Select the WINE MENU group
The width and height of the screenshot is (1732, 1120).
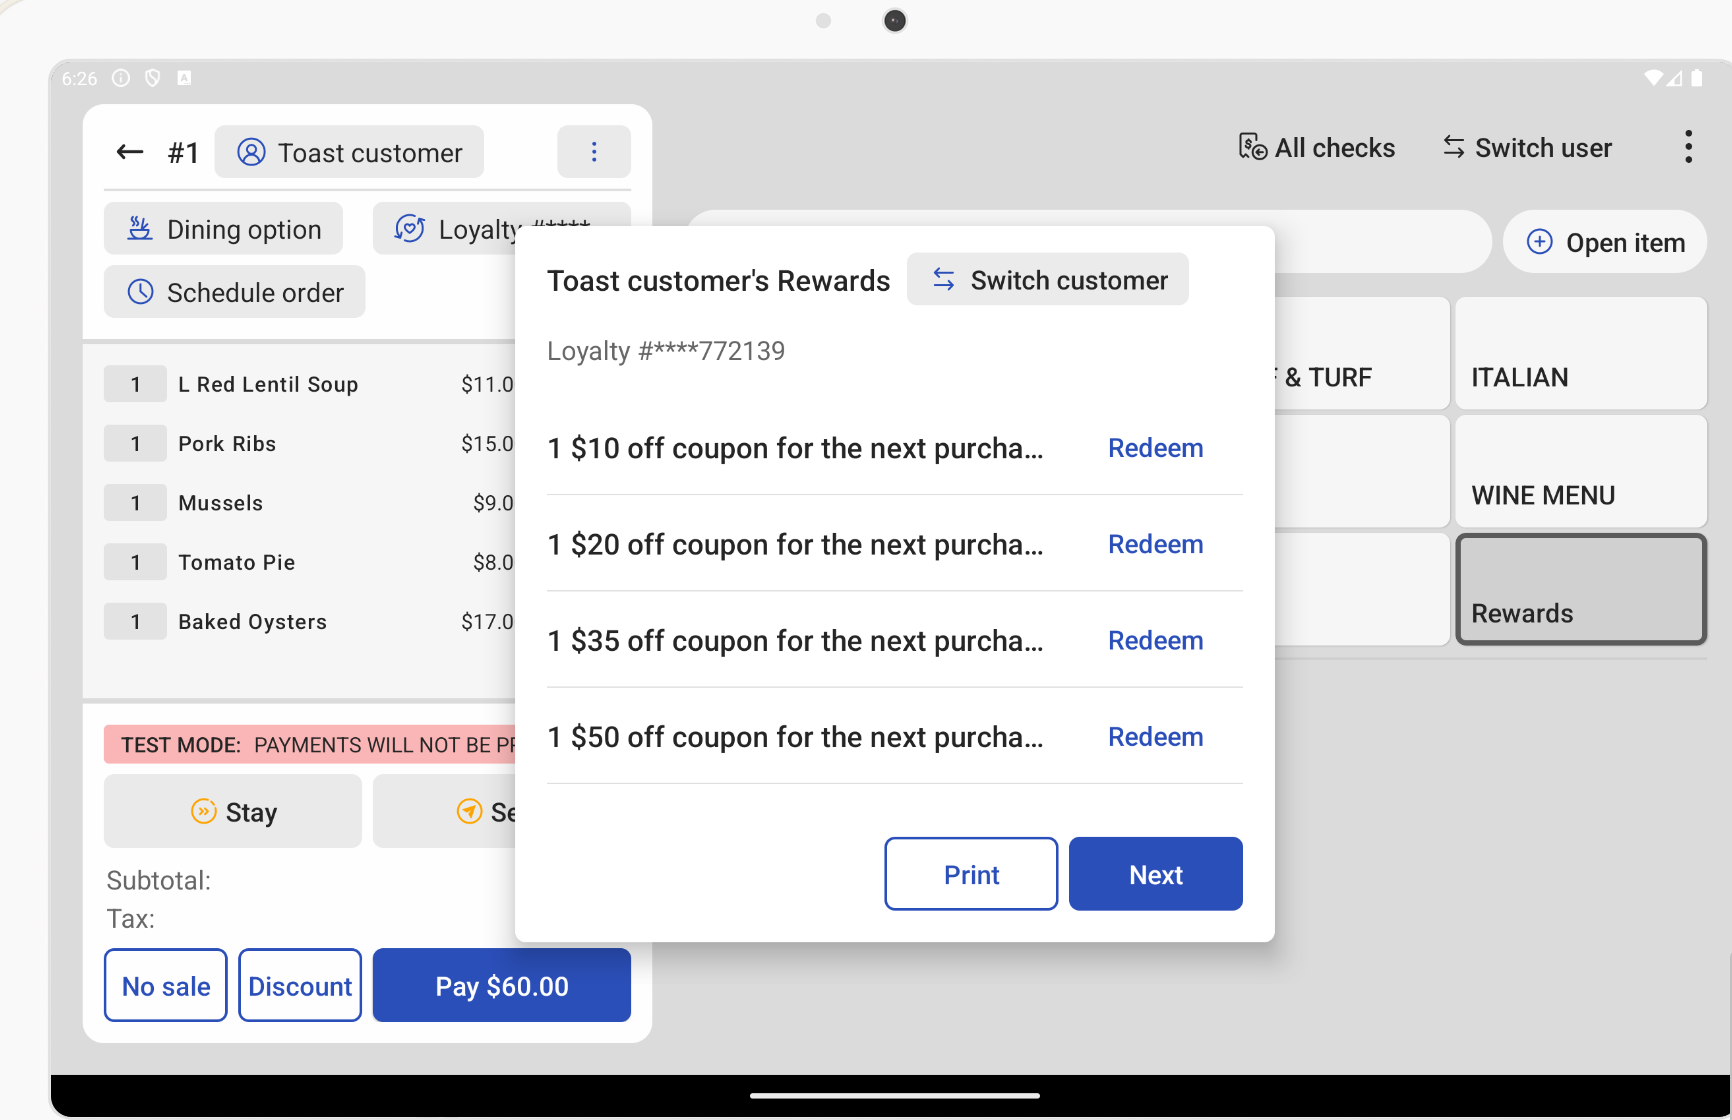pos(1580,472)
